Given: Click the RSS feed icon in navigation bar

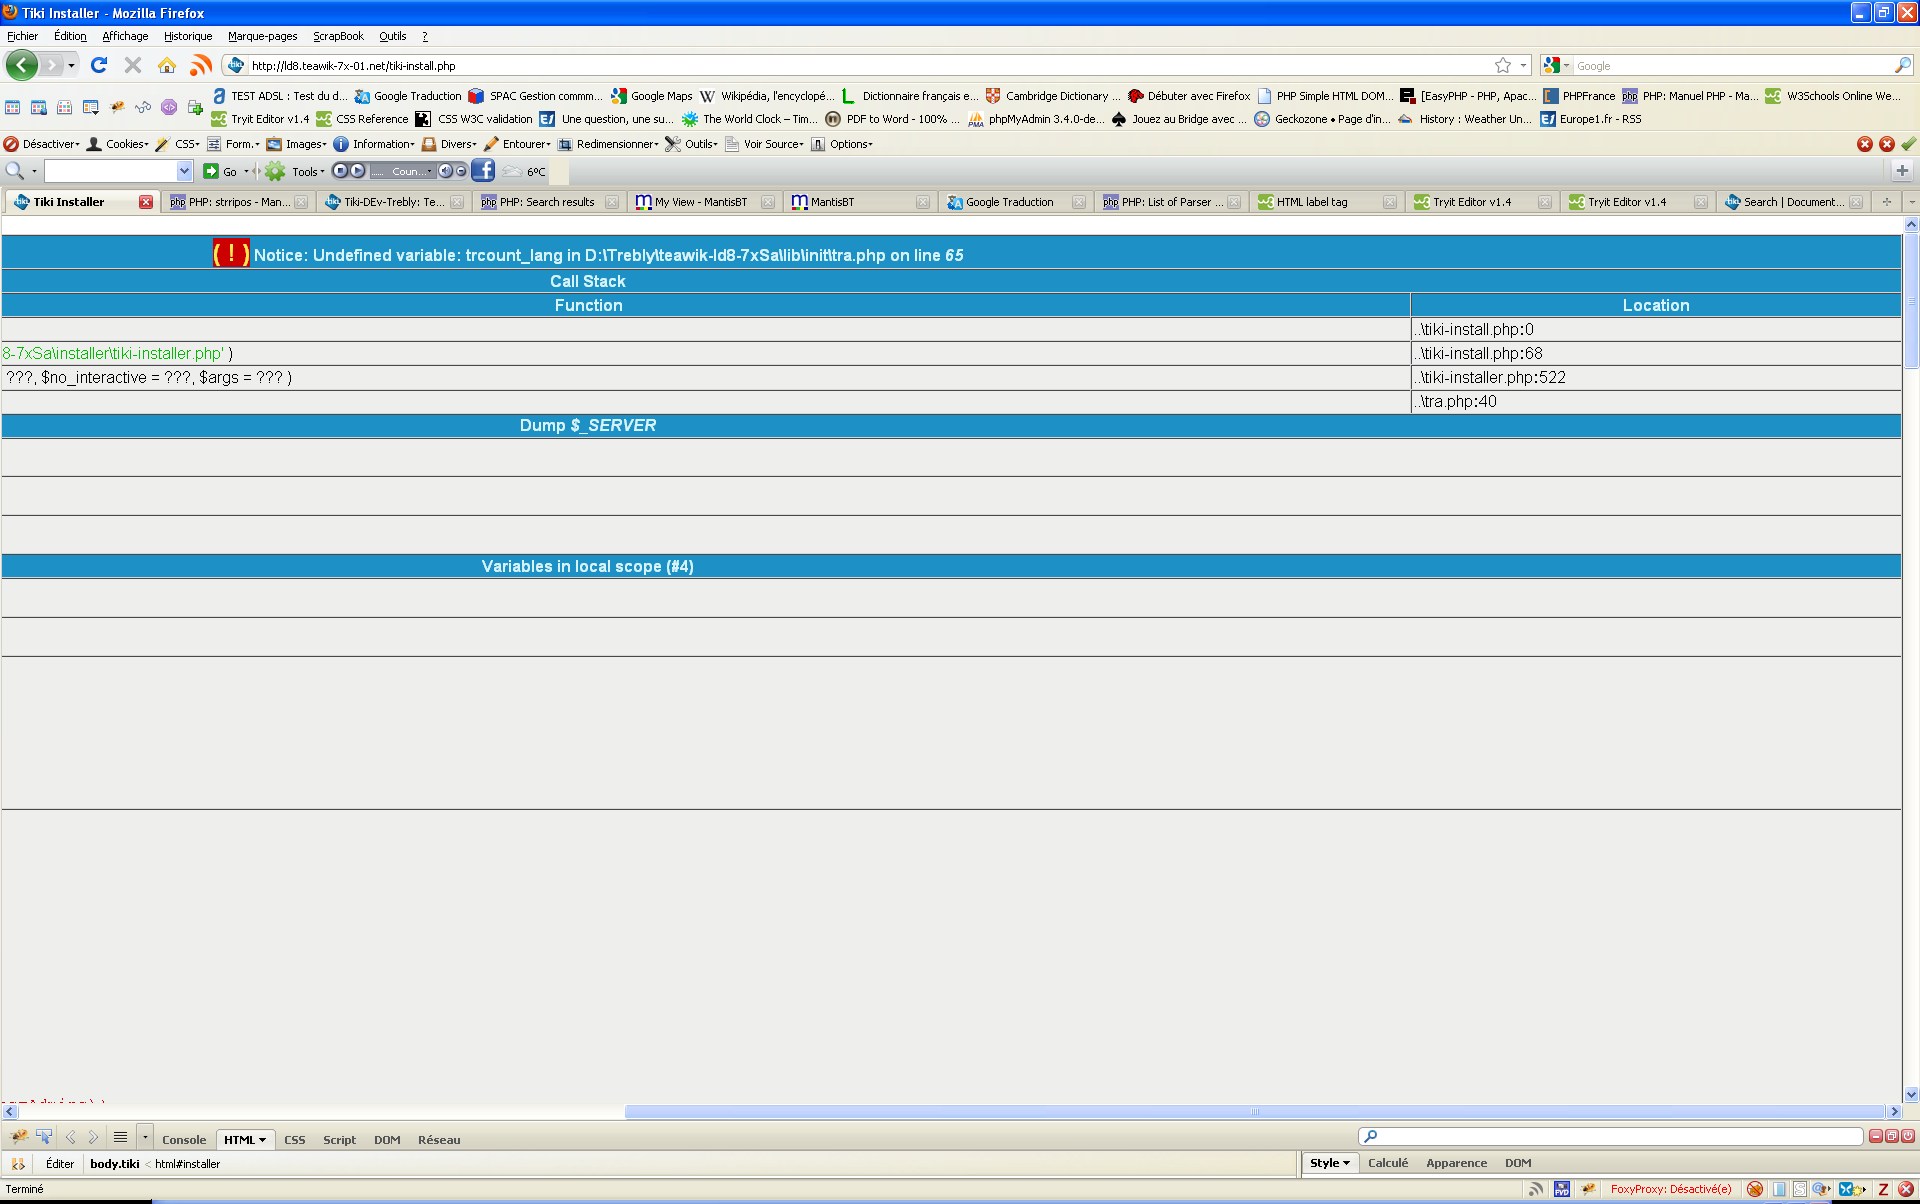Looking at the screenshot, I should coord(200,65).
